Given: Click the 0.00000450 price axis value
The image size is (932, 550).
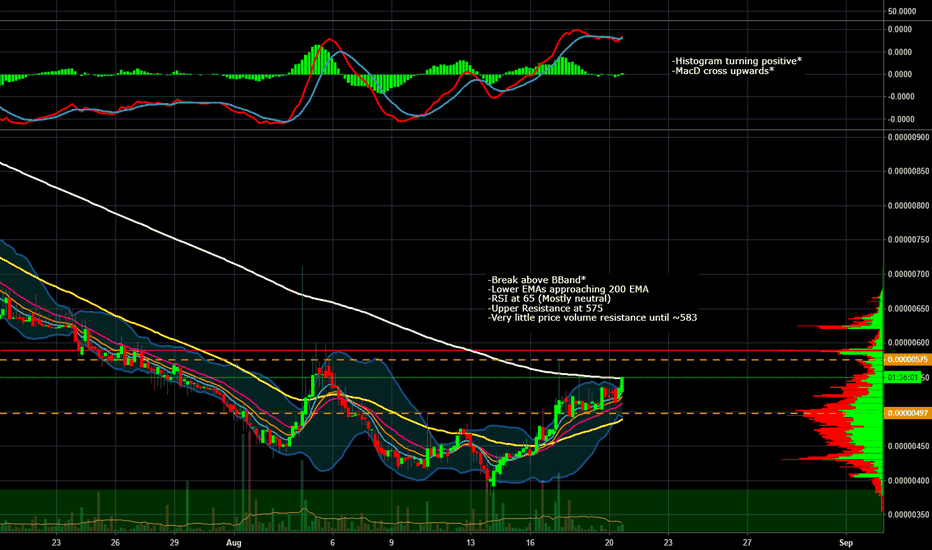Looking at the screenshot, I should click(908, 447).
